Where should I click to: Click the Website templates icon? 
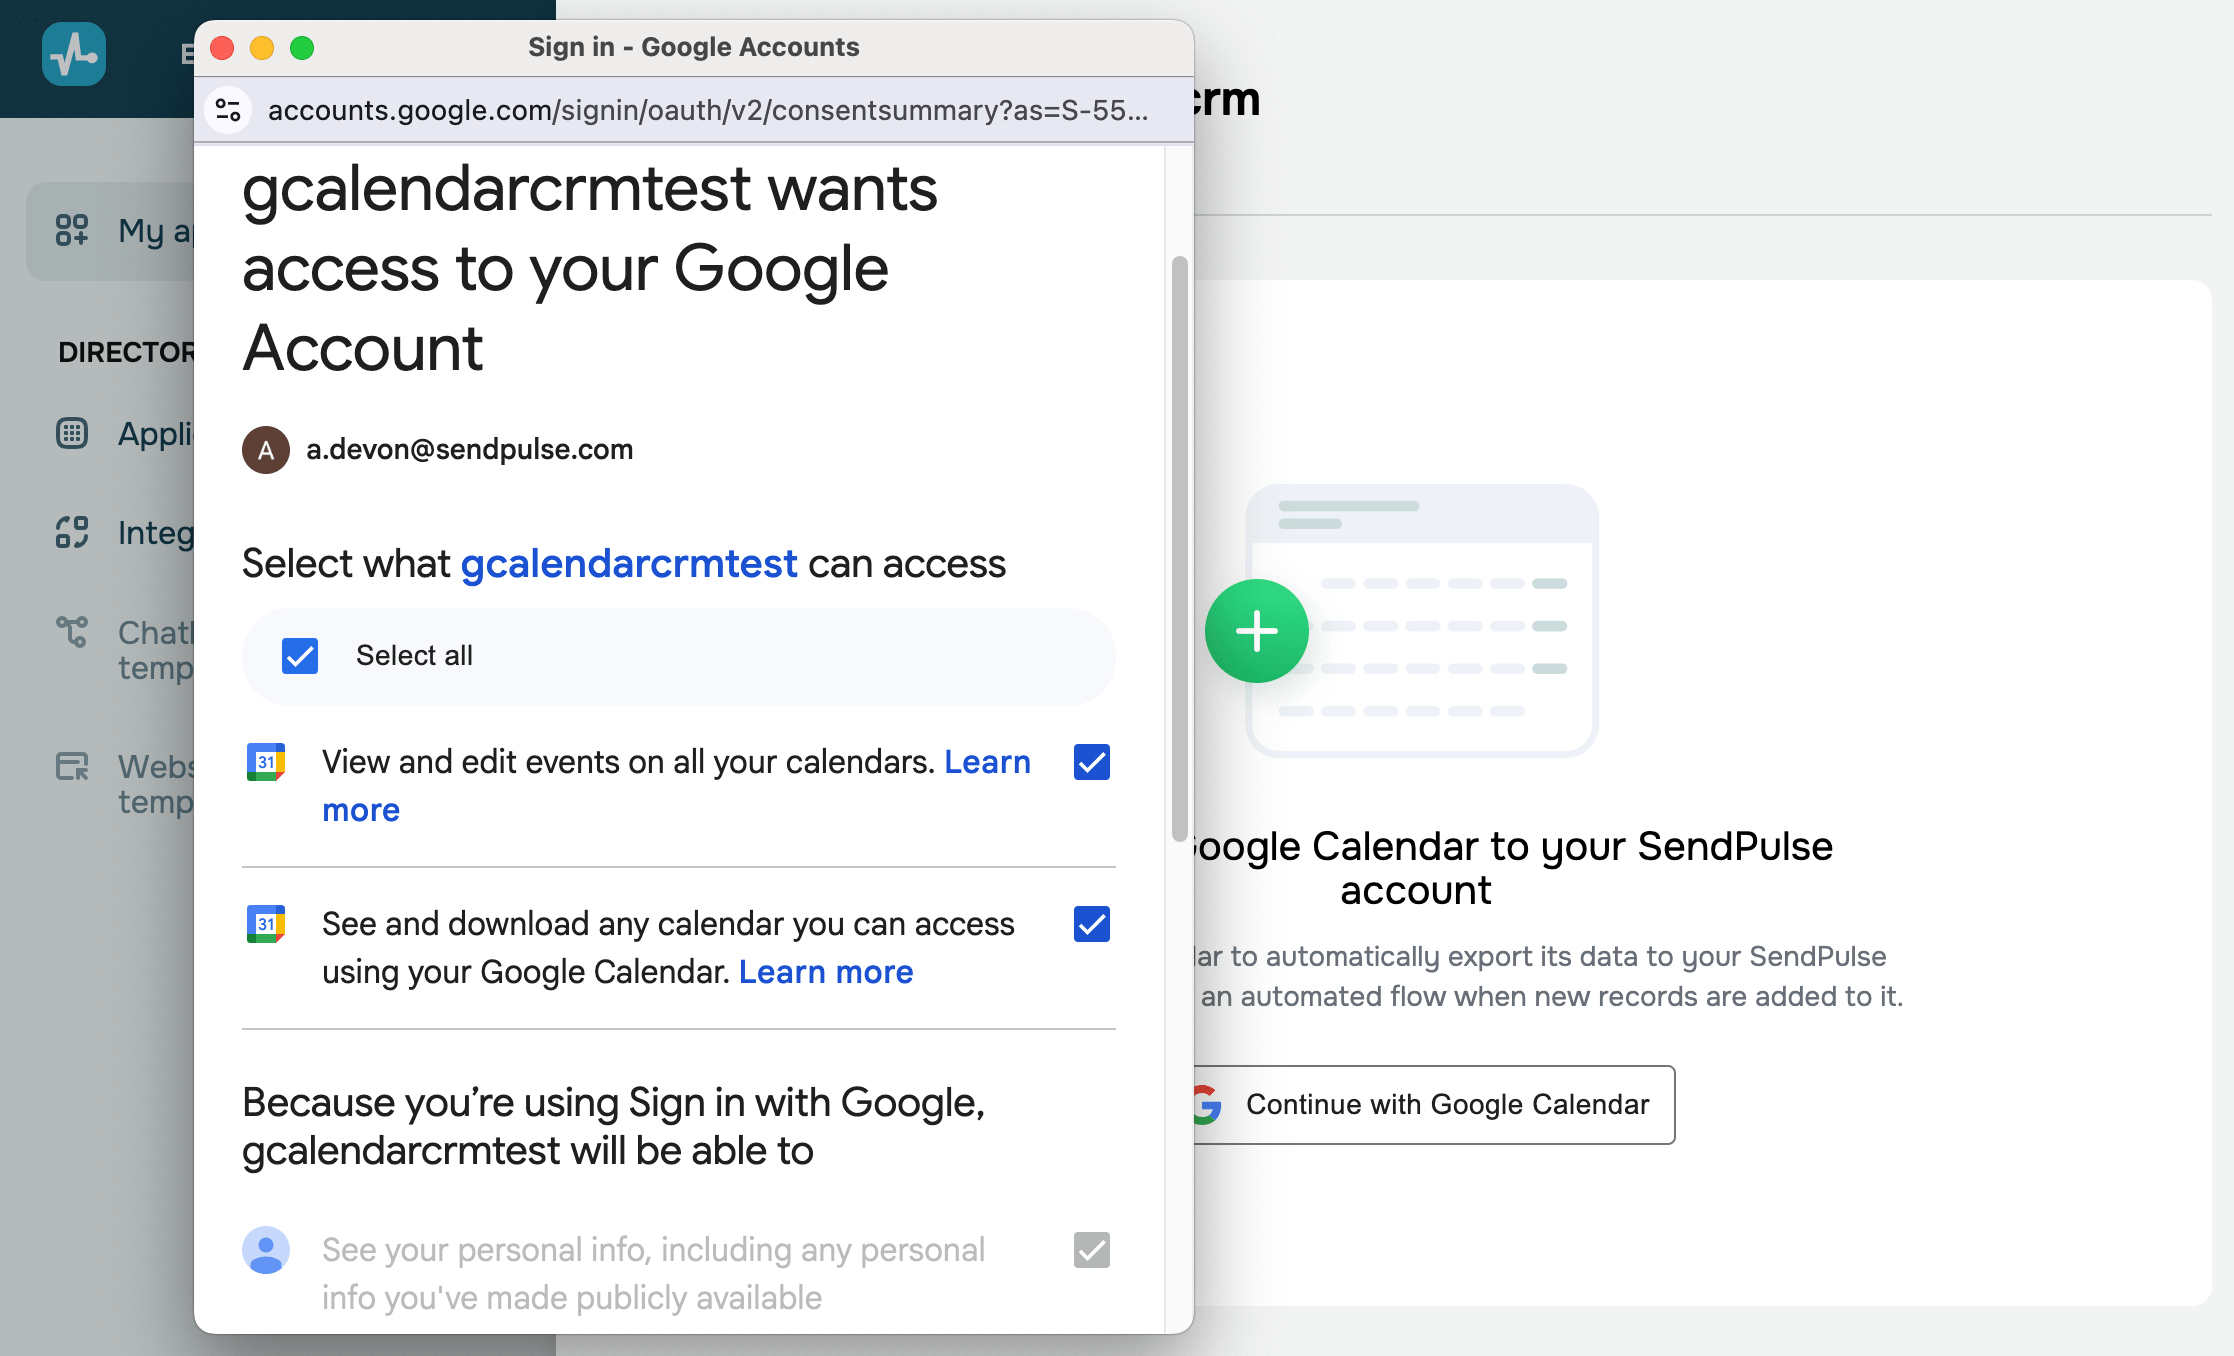(72, 767)
